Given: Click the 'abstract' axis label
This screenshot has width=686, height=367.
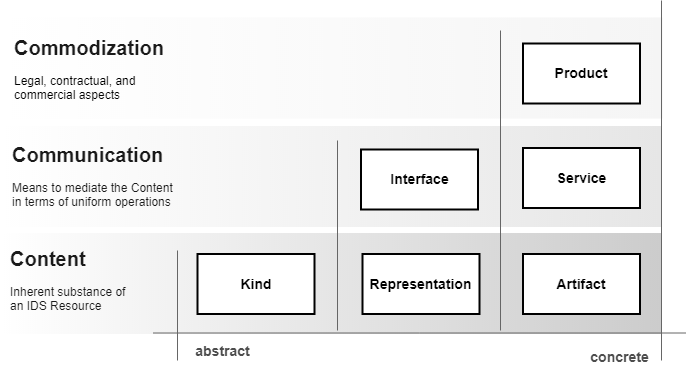Looking at the screenshot, I should coord(223,351).
